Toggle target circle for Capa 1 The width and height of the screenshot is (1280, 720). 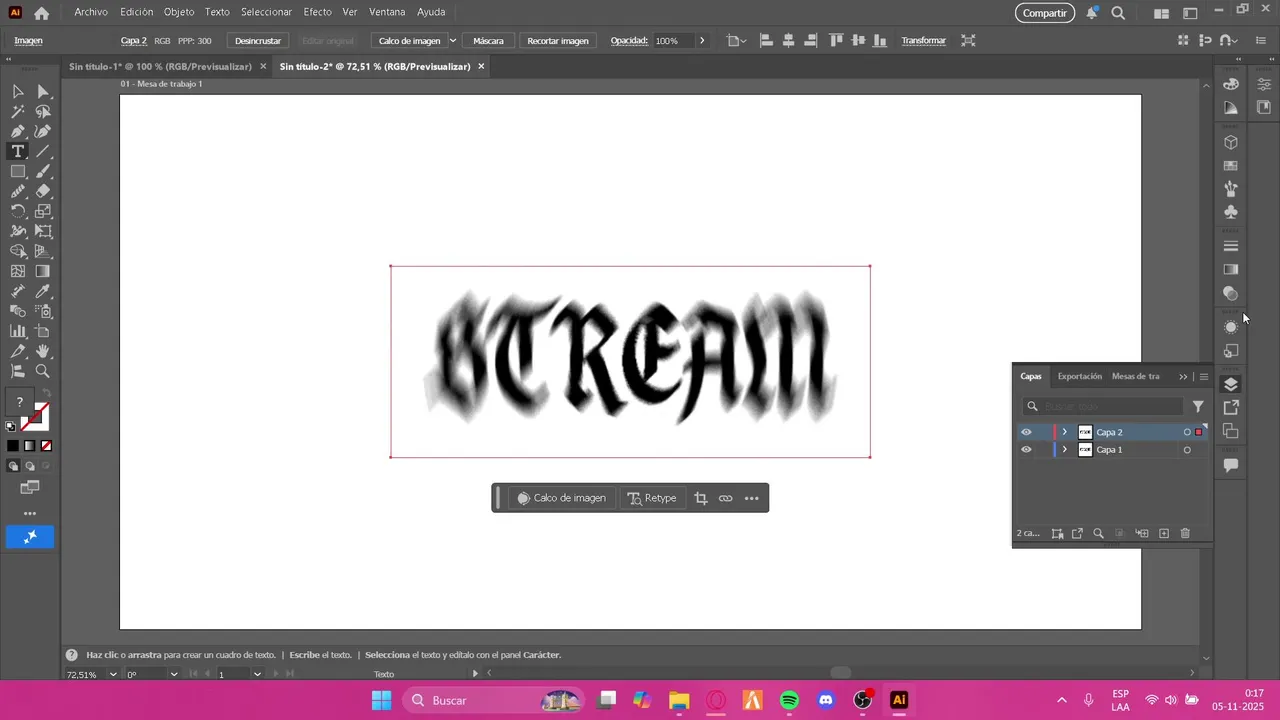[x=1187, y=450]
